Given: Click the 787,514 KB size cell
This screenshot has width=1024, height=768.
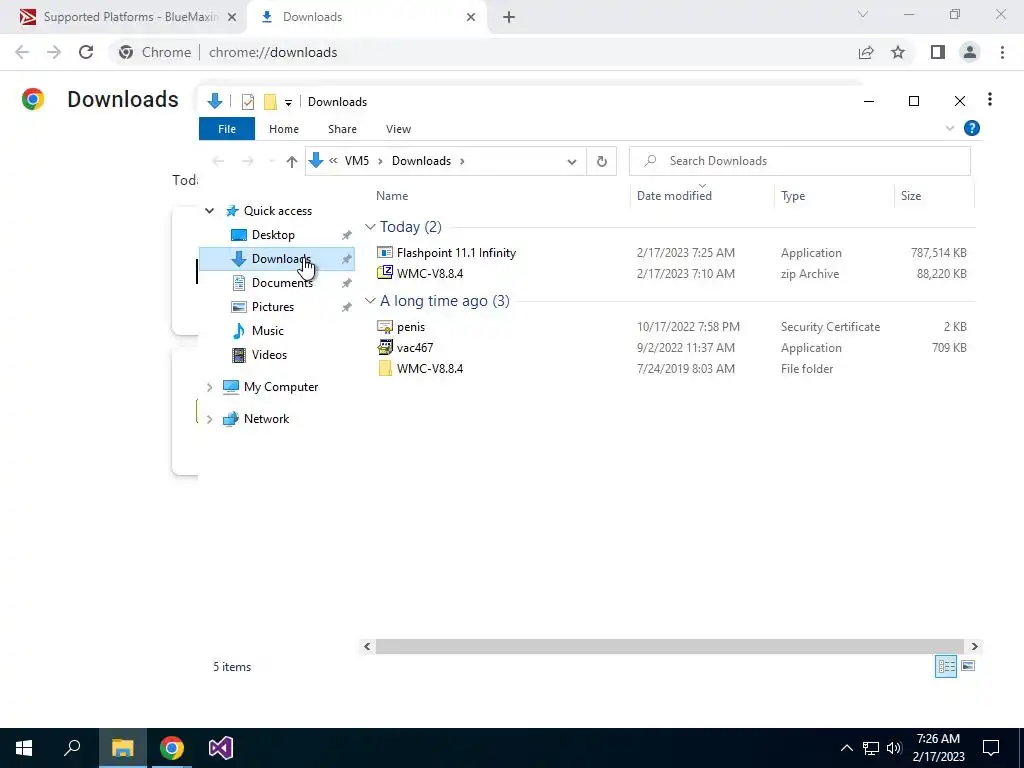Looking at the screenshot, I should [938, 253].
